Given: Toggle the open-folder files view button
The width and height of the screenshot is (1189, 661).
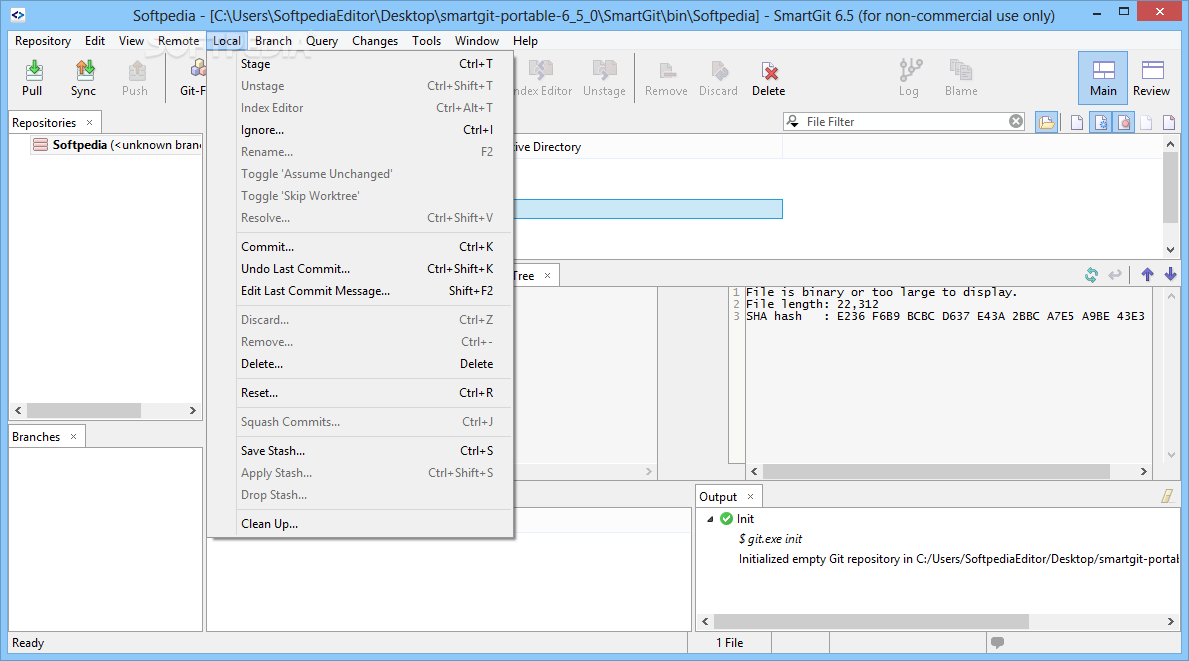Looking at the screenshot, I should [1046, 122].
